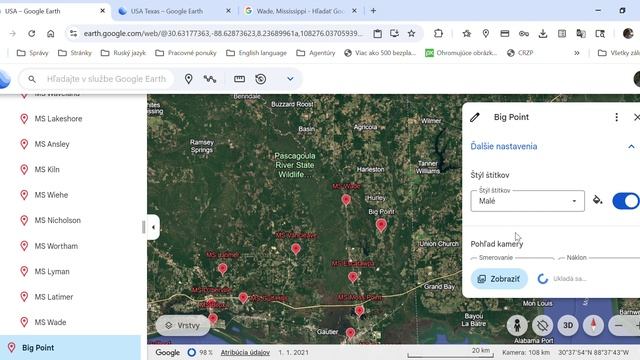640x360 pixels.
Task: Select the draw path or polygon tool
Action: pos(210,79)
